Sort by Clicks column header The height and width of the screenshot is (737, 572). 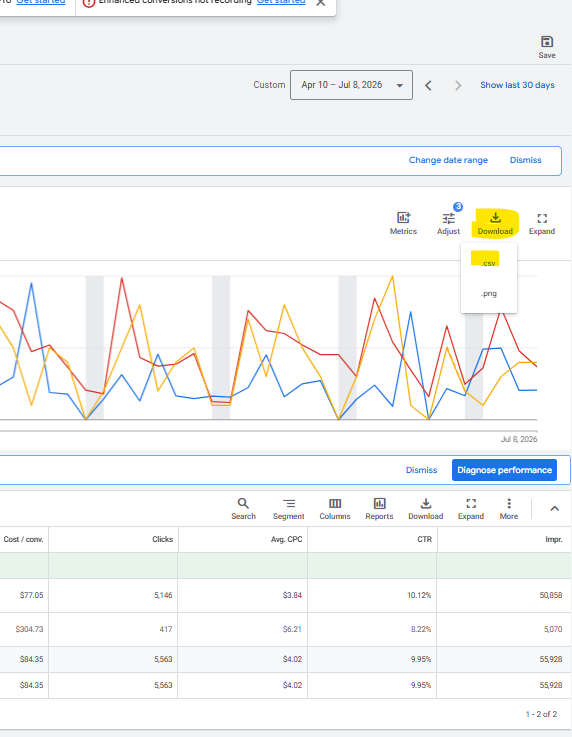pyautogui.click(x=163, y=540)
